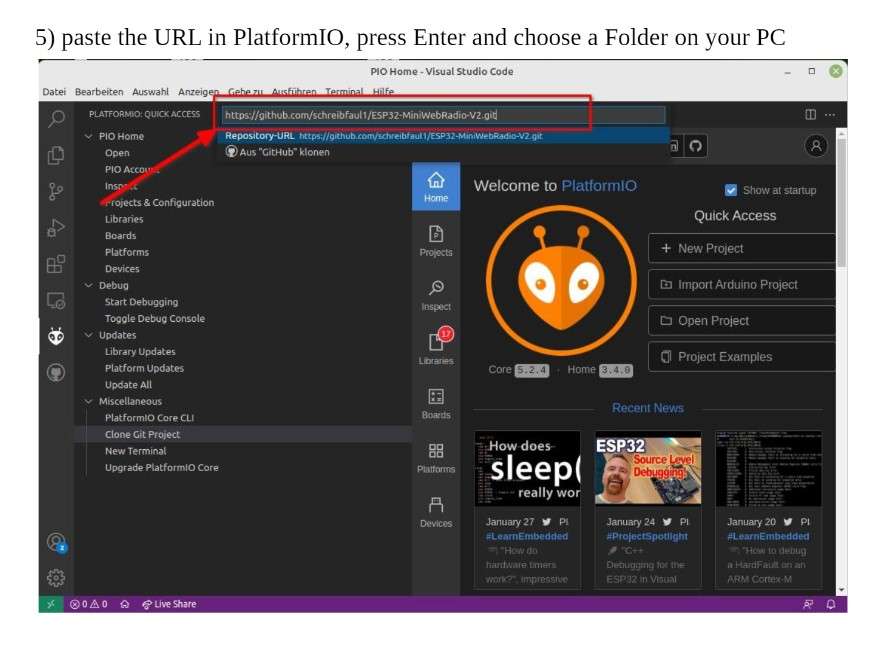The height and width of the screenshot is (657, 891).
Task: Open the Auswahl menu
Action: (x=151, y=92)
